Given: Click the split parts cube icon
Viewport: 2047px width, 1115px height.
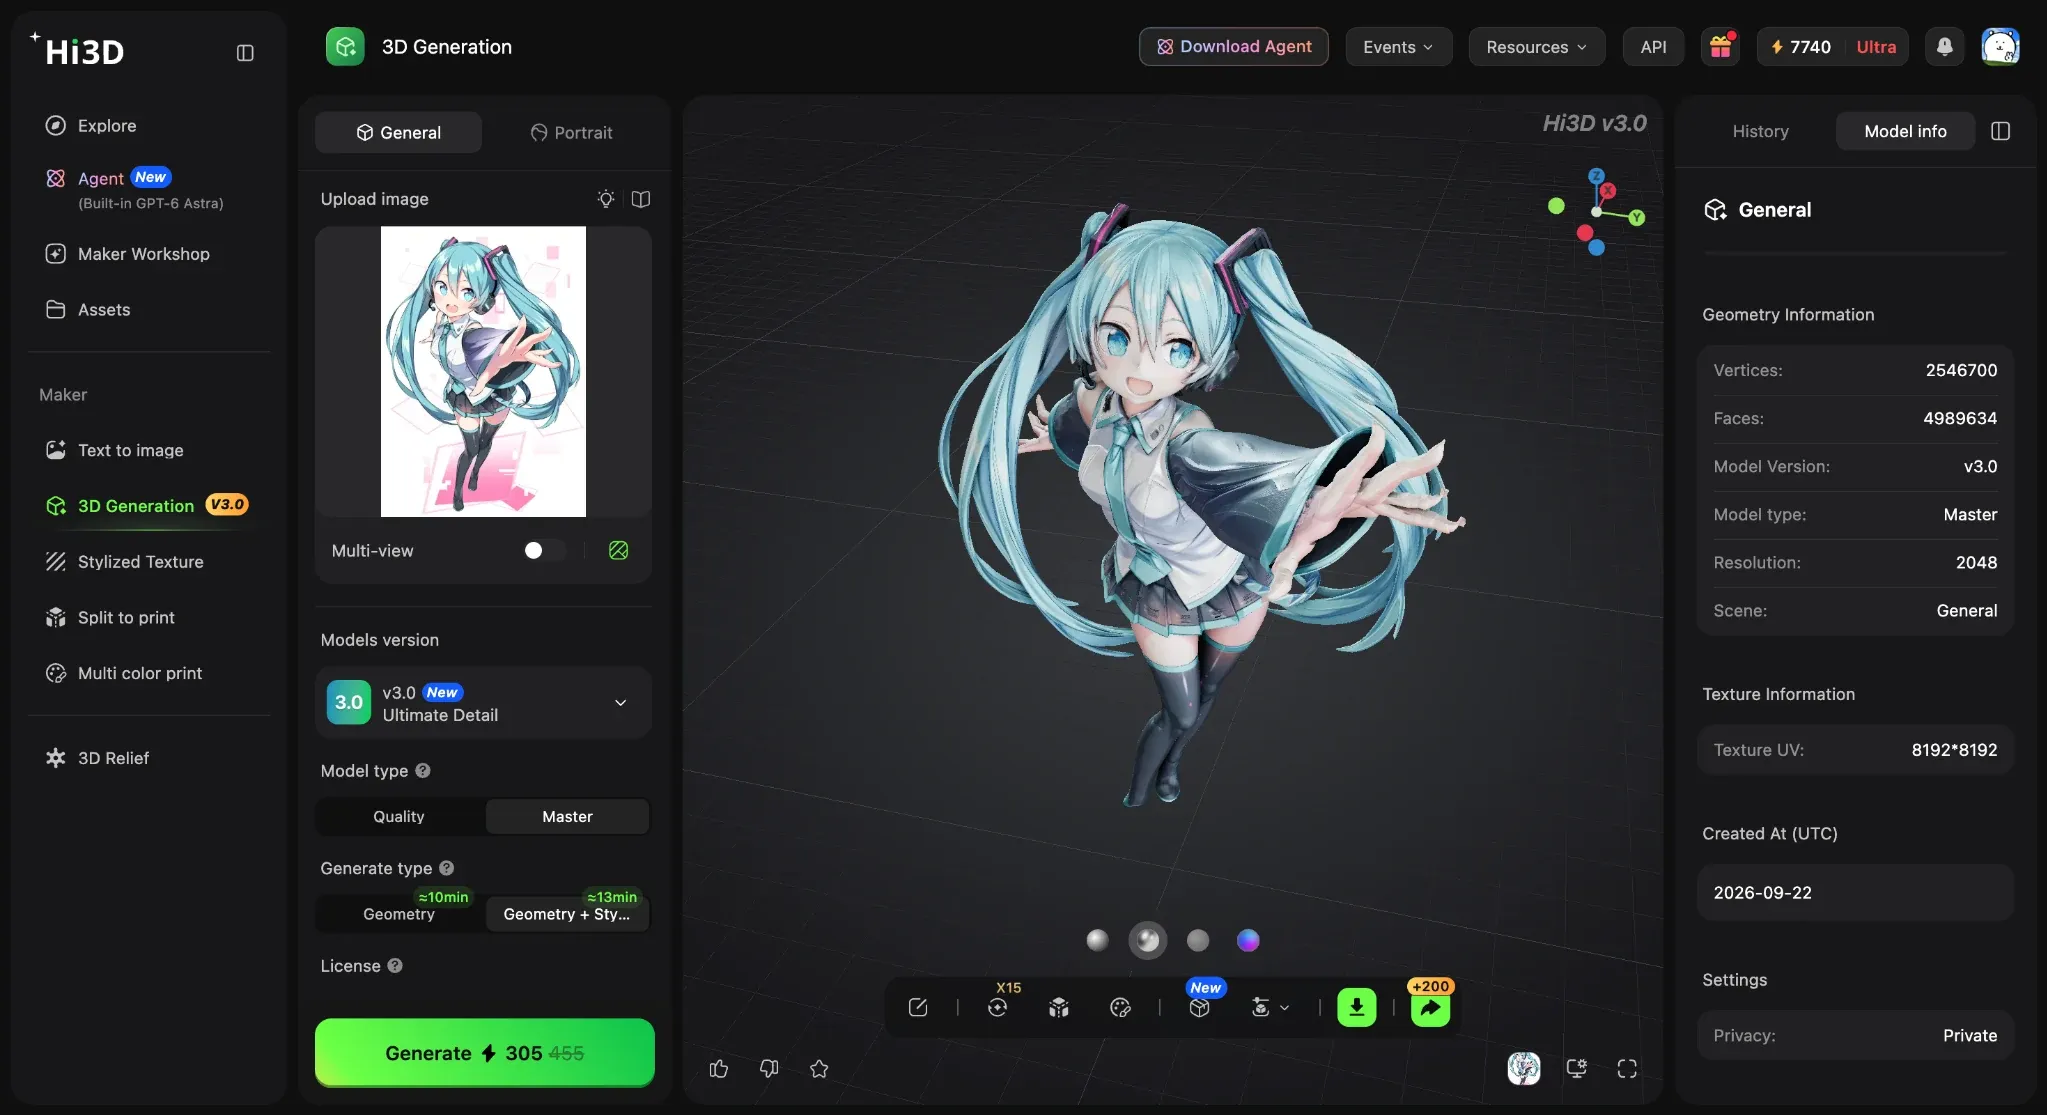Looking at the screenshot, I should point(1059,1008).
